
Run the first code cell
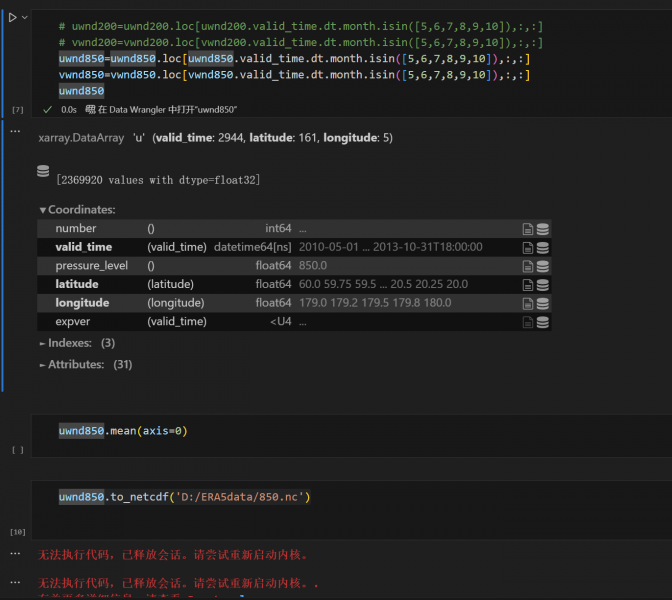13,17
